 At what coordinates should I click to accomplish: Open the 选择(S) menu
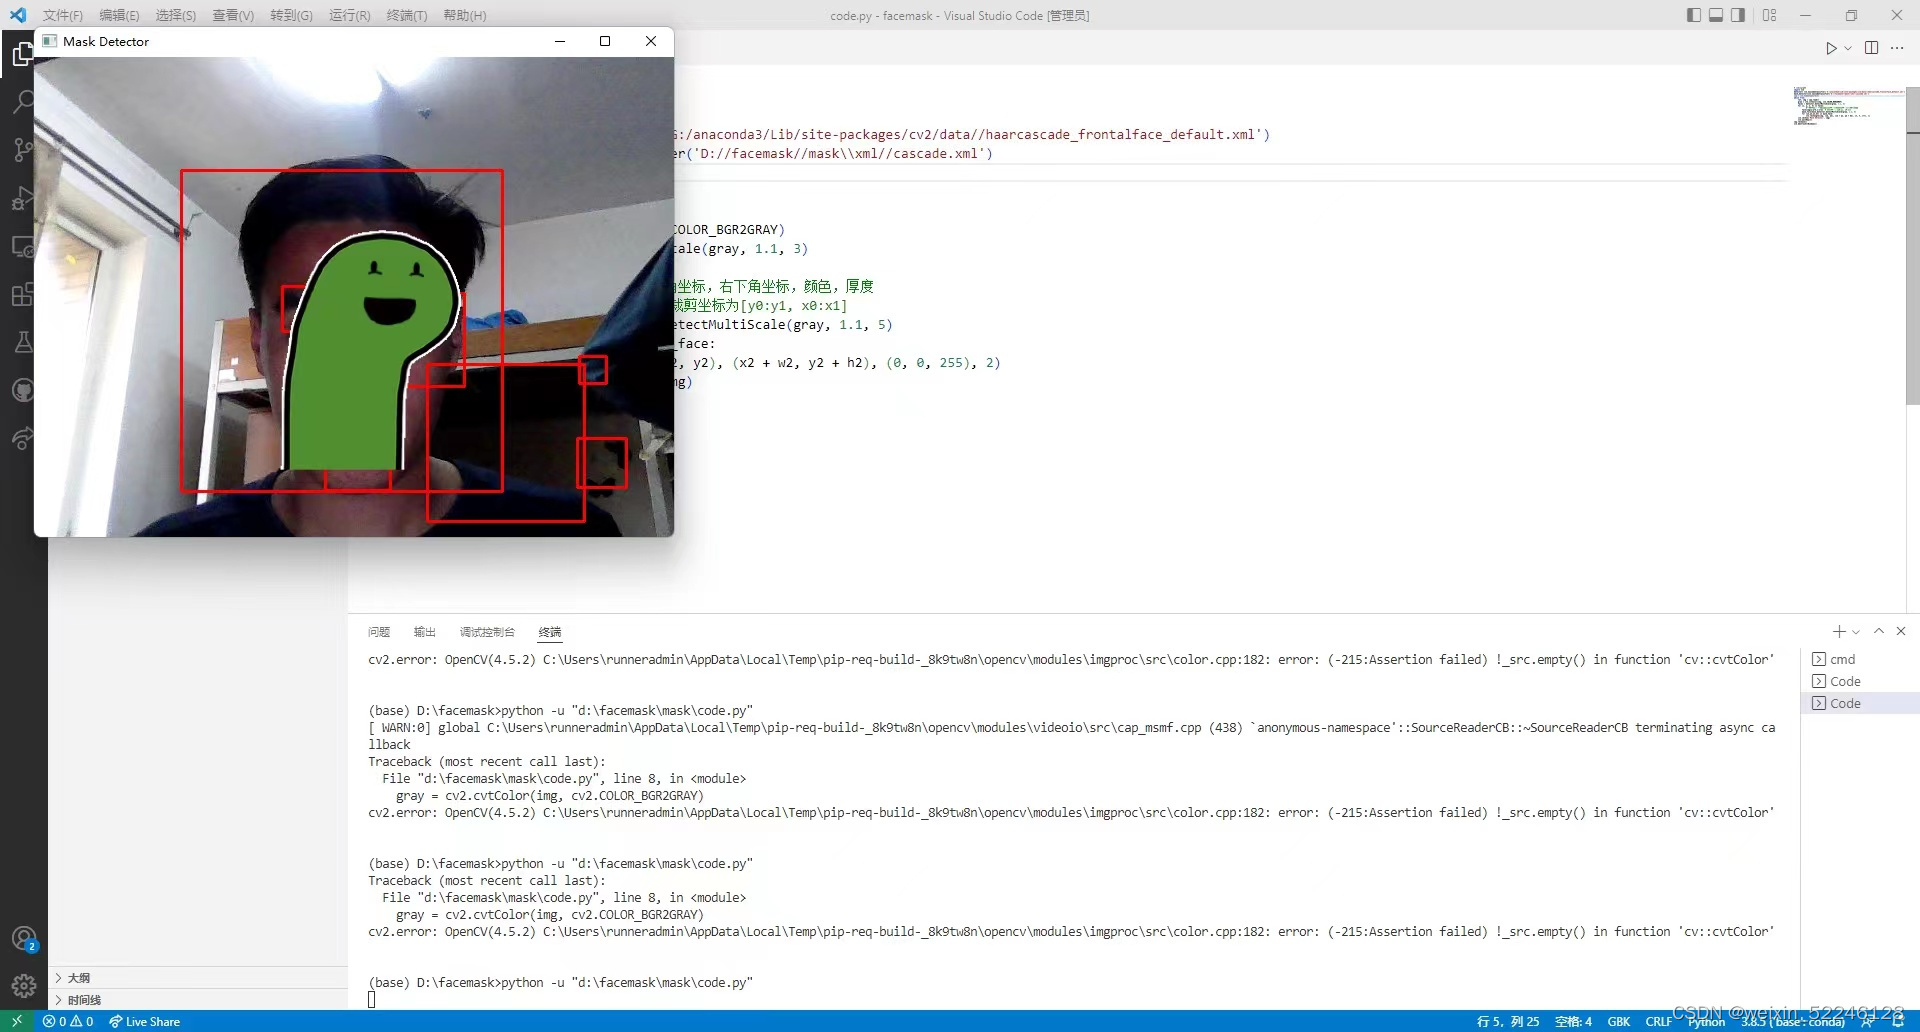click(176, 15)
